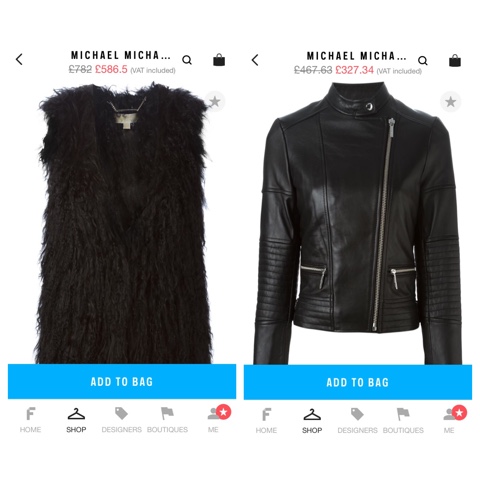Tap the black leather jacket product image
Viewport: 480px width, 480px height.
358,223
